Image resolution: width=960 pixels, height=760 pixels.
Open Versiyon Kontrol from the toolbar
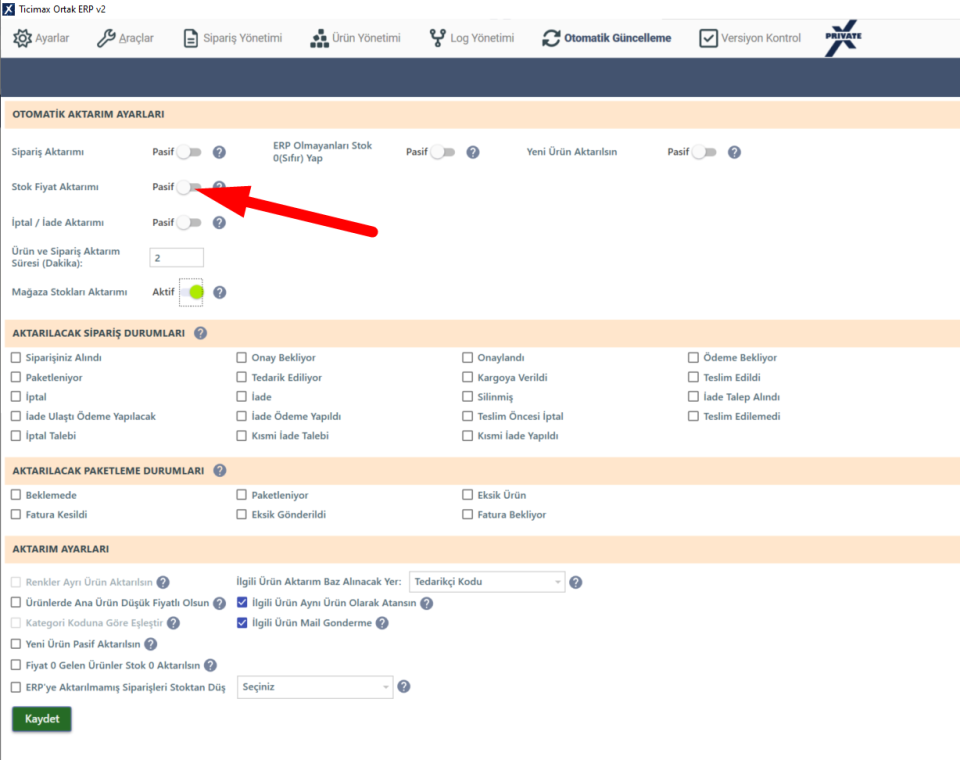750,38
